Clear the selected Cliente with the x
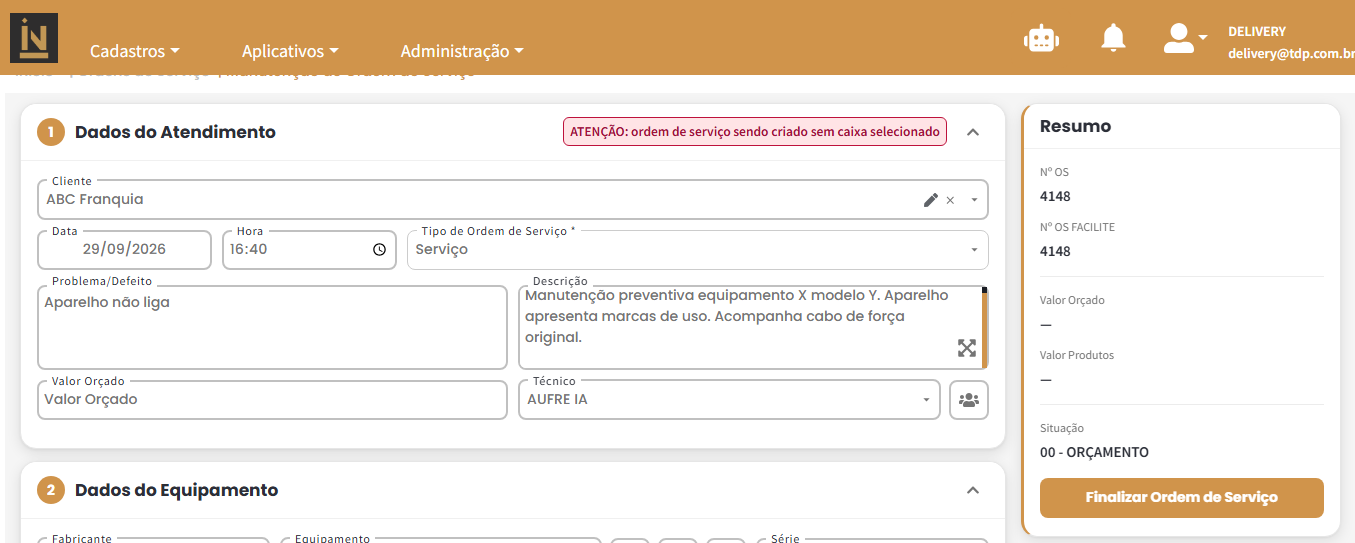 point(950,200)
